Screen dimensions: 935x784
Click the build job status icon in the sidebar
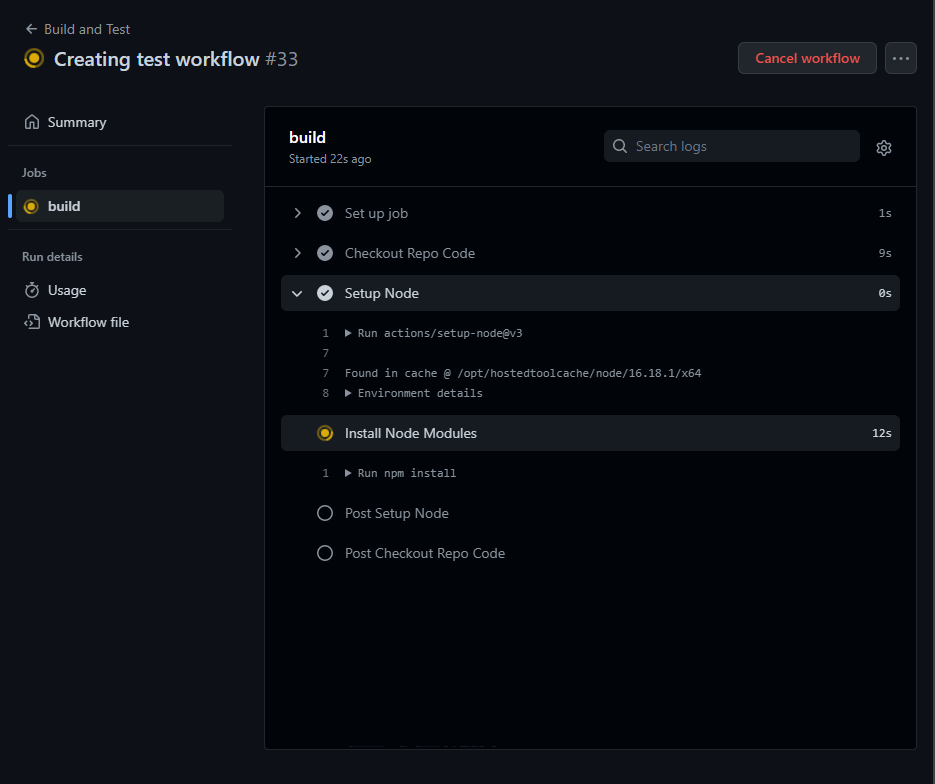coord(31,206)
